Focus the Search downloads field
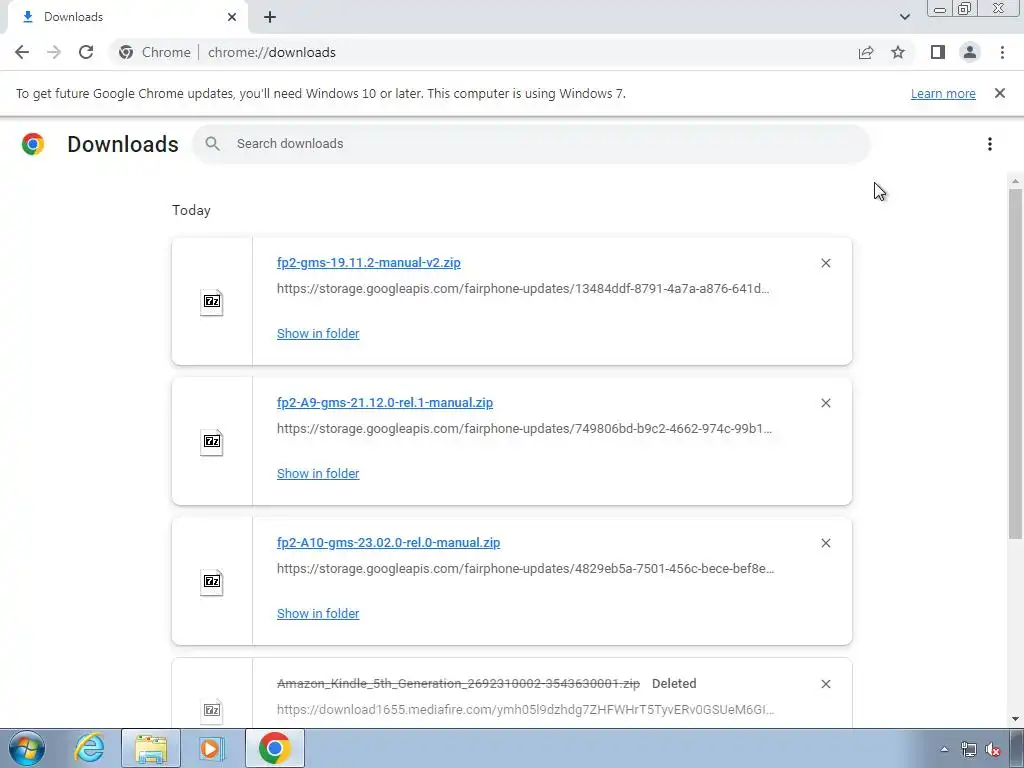Image resolution: width=1024 pixels, height=768 pixels. [x=531, y=144]
